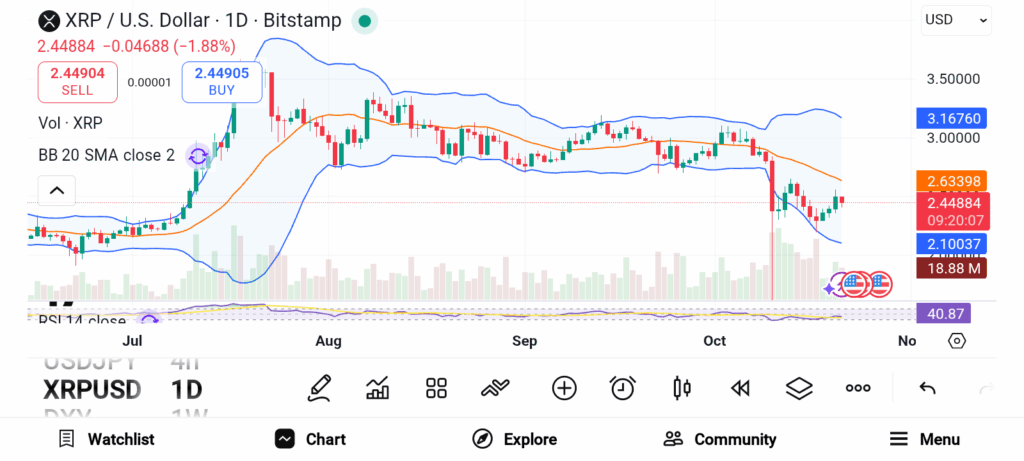
Task: Open the USD currency dropdown
Action: click(956, 19)
